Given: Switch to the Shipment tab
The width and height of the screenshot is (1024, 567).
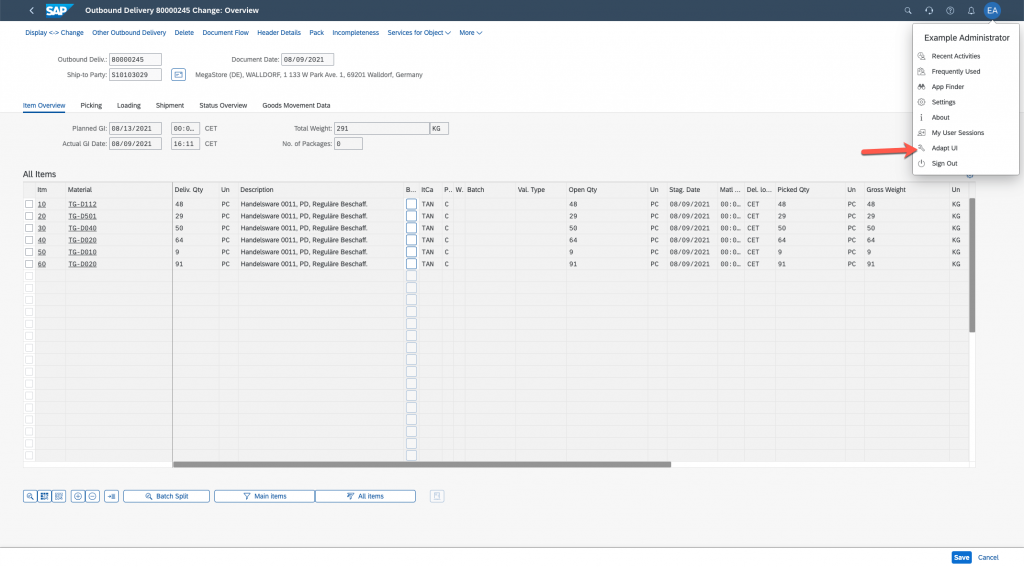Looking at the screenshot, I should tap(170, 105).
